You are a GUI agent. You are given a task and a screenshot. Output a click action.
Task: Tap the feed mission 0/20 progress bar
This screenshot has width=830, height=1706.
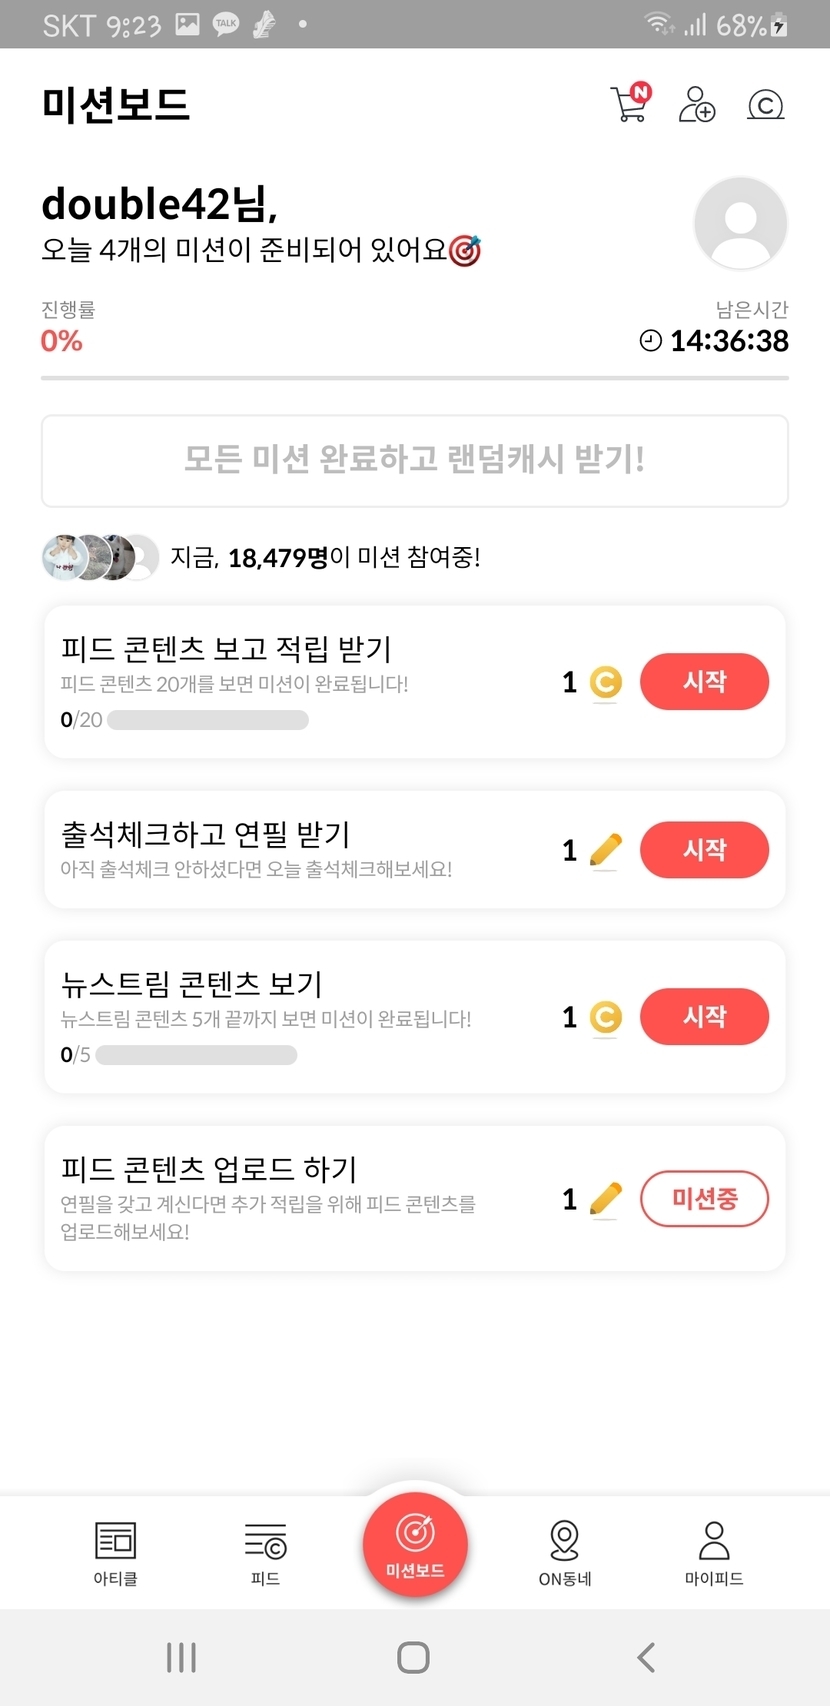click(x=208, y=720)
